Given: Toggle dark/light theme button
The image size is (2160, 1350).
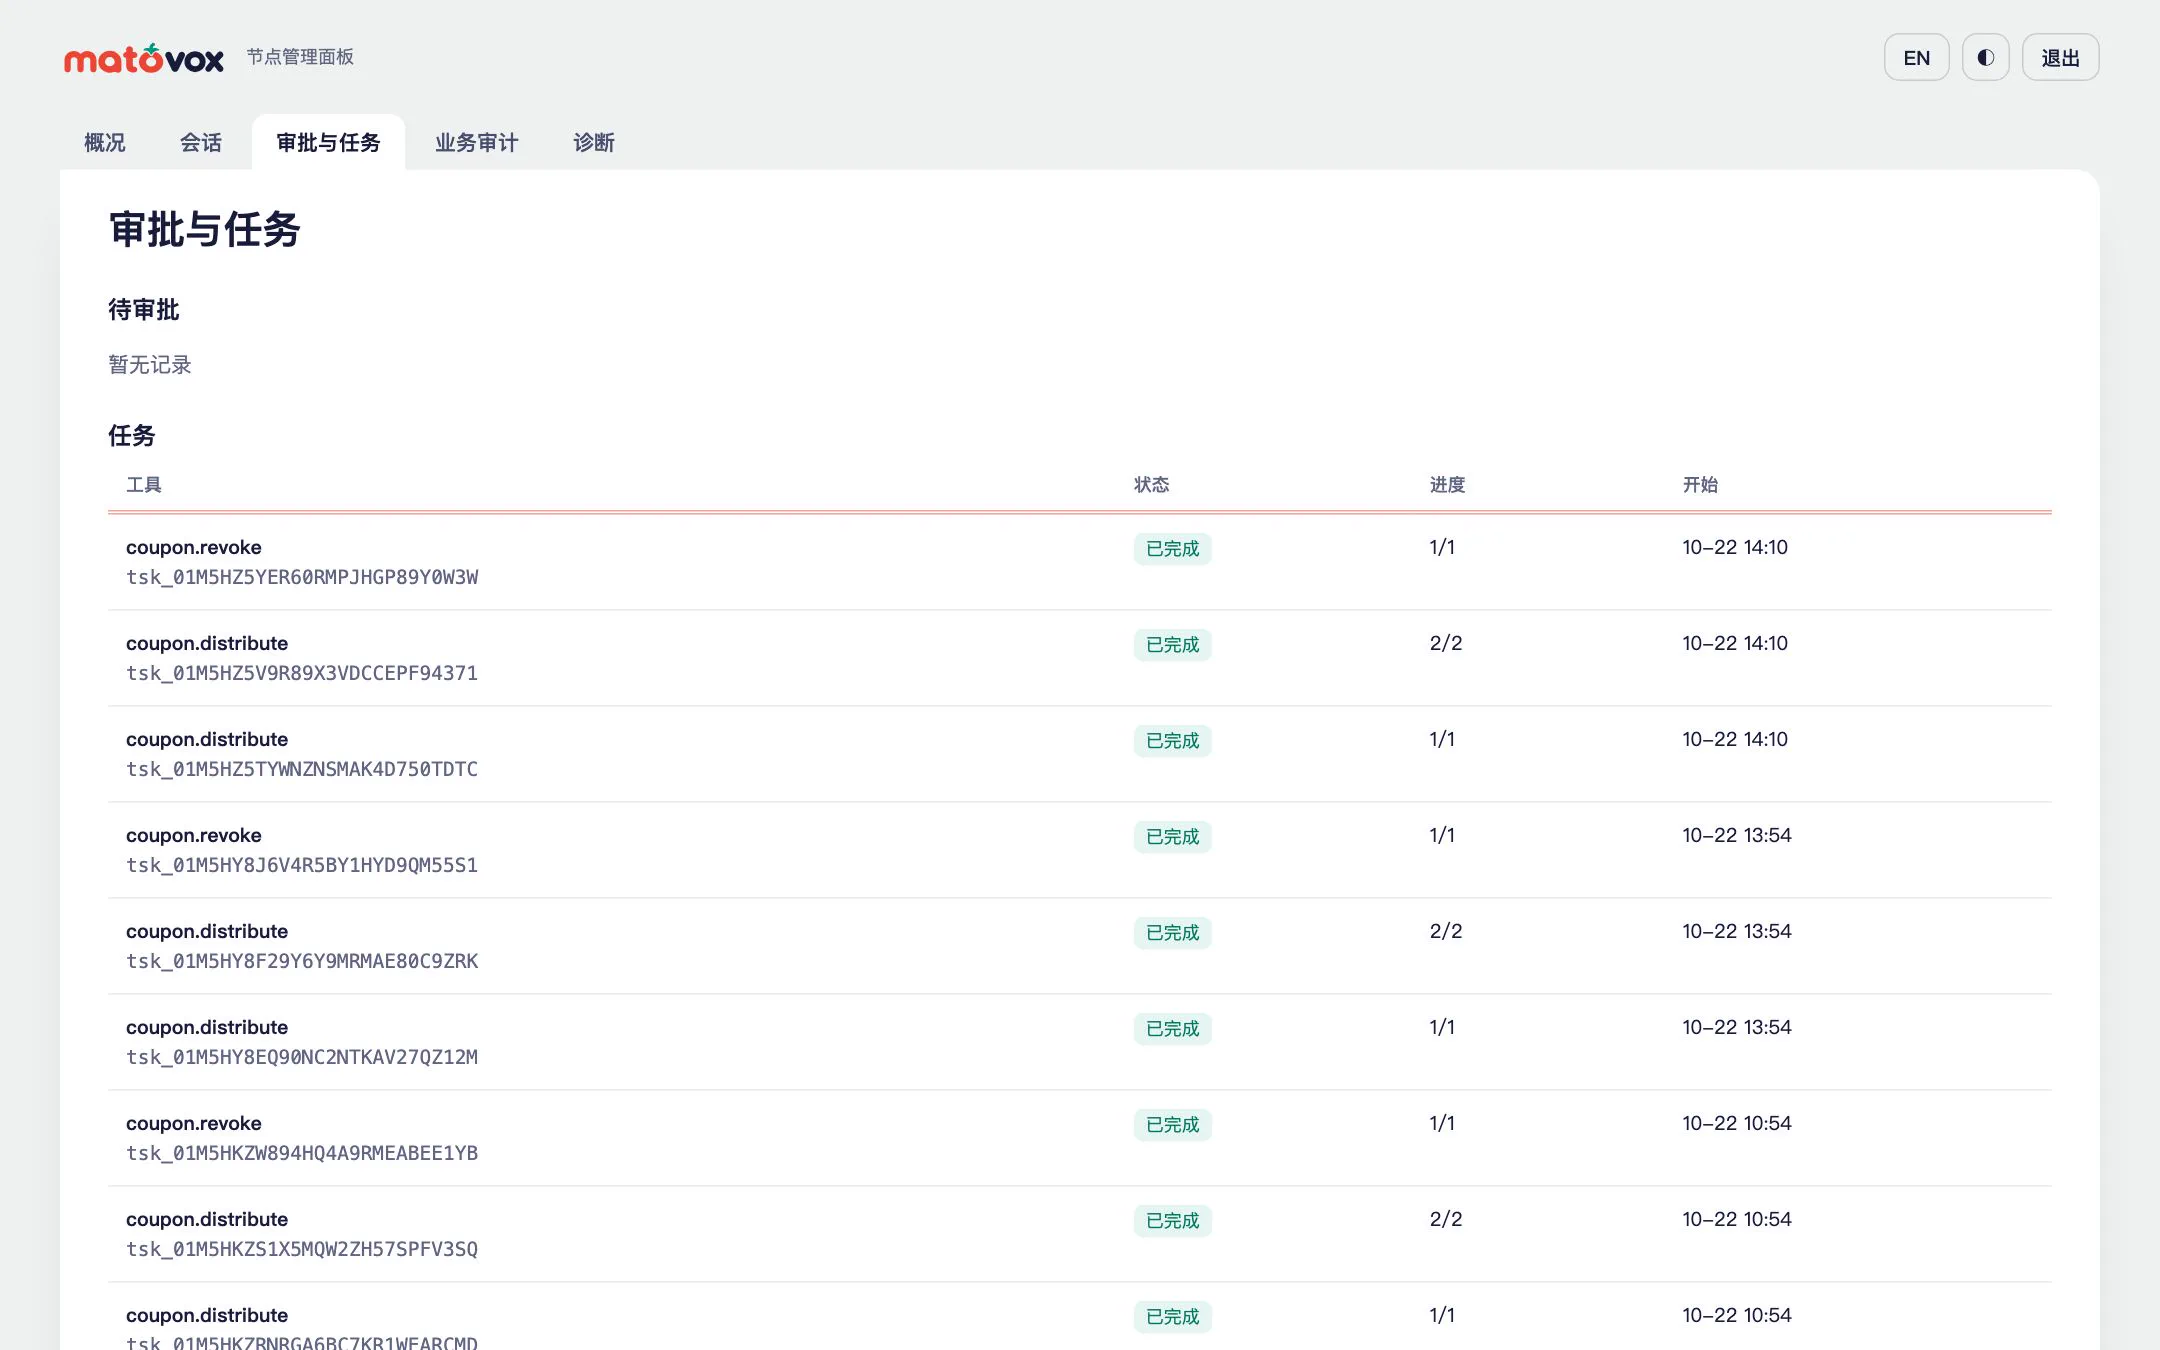Looking at the screenshot, I should tap(1985, 57).
